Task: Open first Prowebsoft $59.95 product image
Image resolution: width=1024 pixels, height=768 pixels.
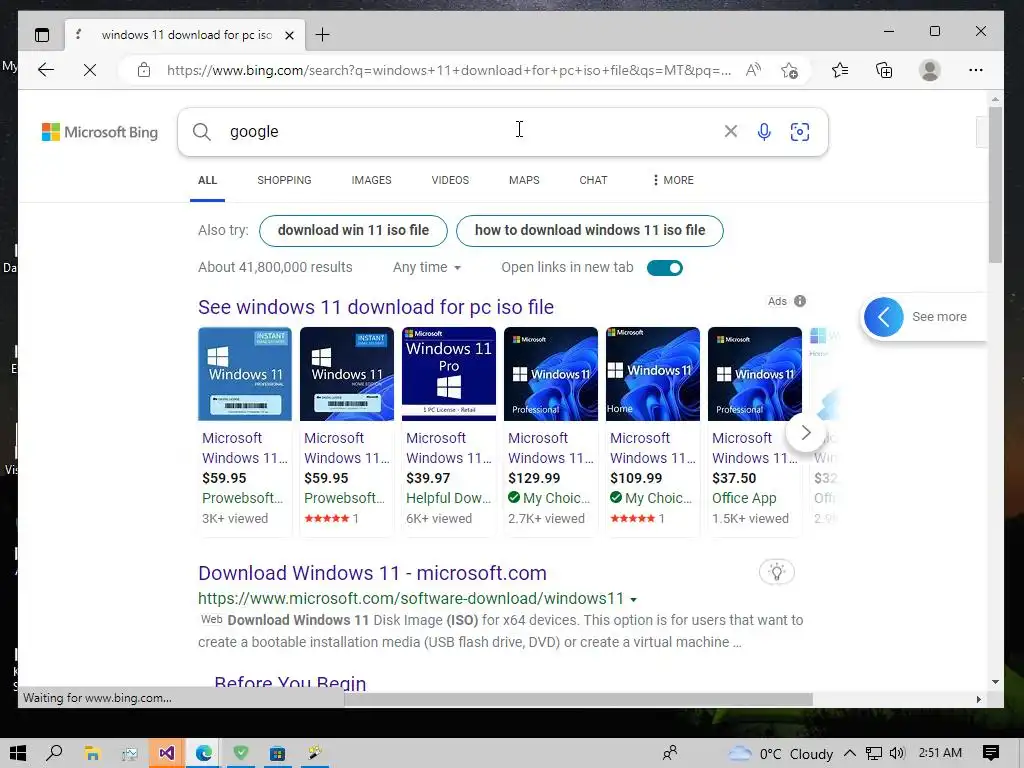Action: (x=245, y=374)
